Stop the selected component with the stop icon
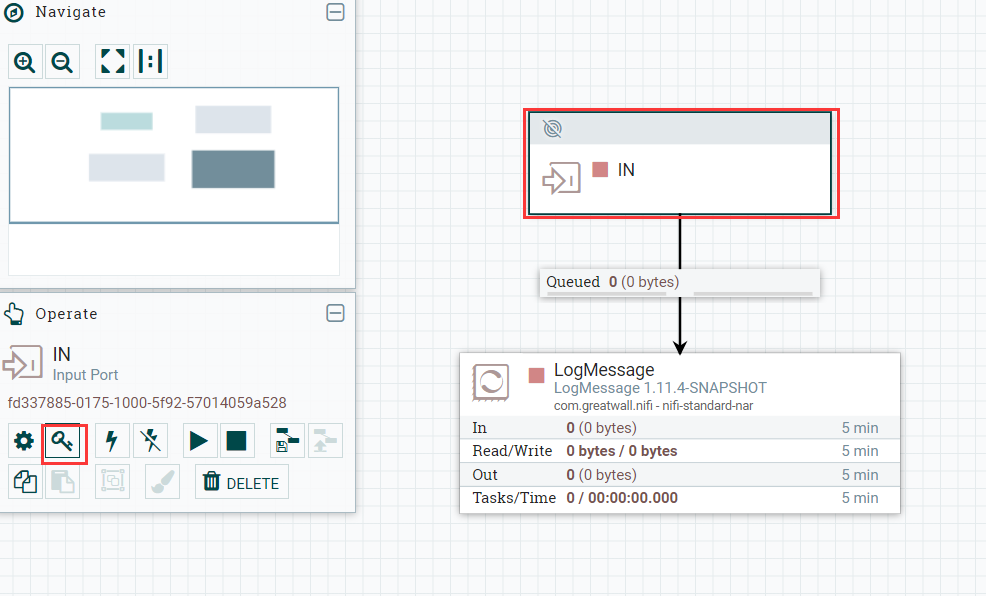The height and width of the screenshot is (596, 986). pos(237,440)
